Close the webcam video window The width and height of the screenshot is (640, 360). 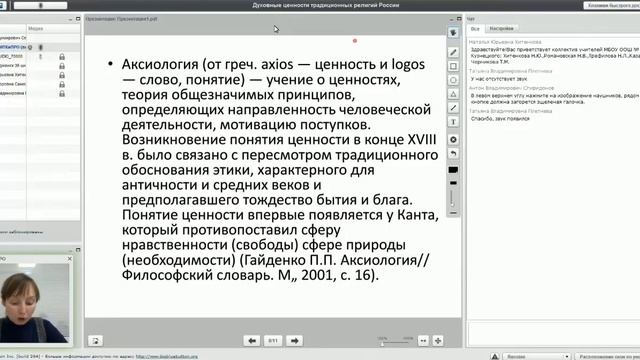coord(70,259)
